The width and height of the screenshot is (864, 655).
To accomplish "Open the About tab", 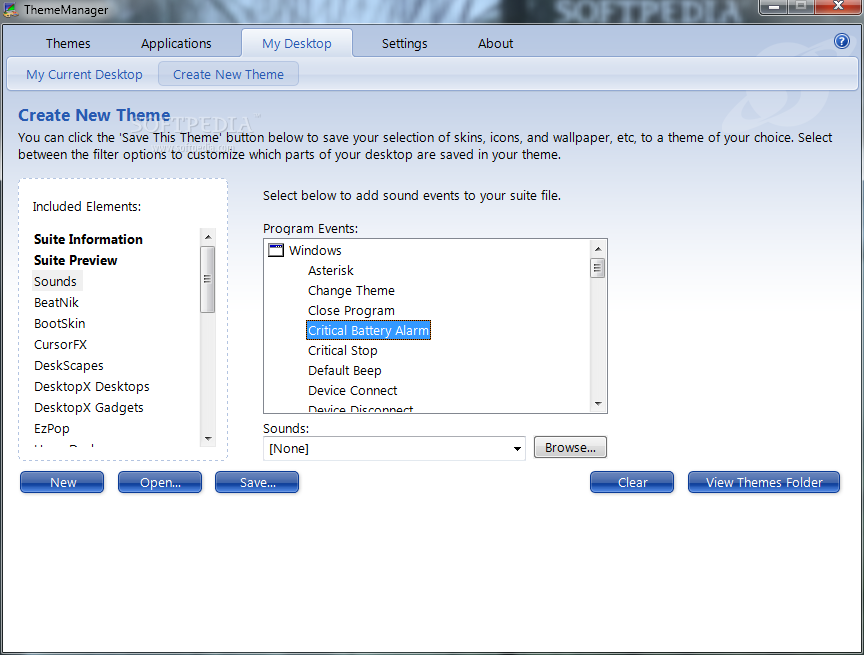I will pos(495,44).
